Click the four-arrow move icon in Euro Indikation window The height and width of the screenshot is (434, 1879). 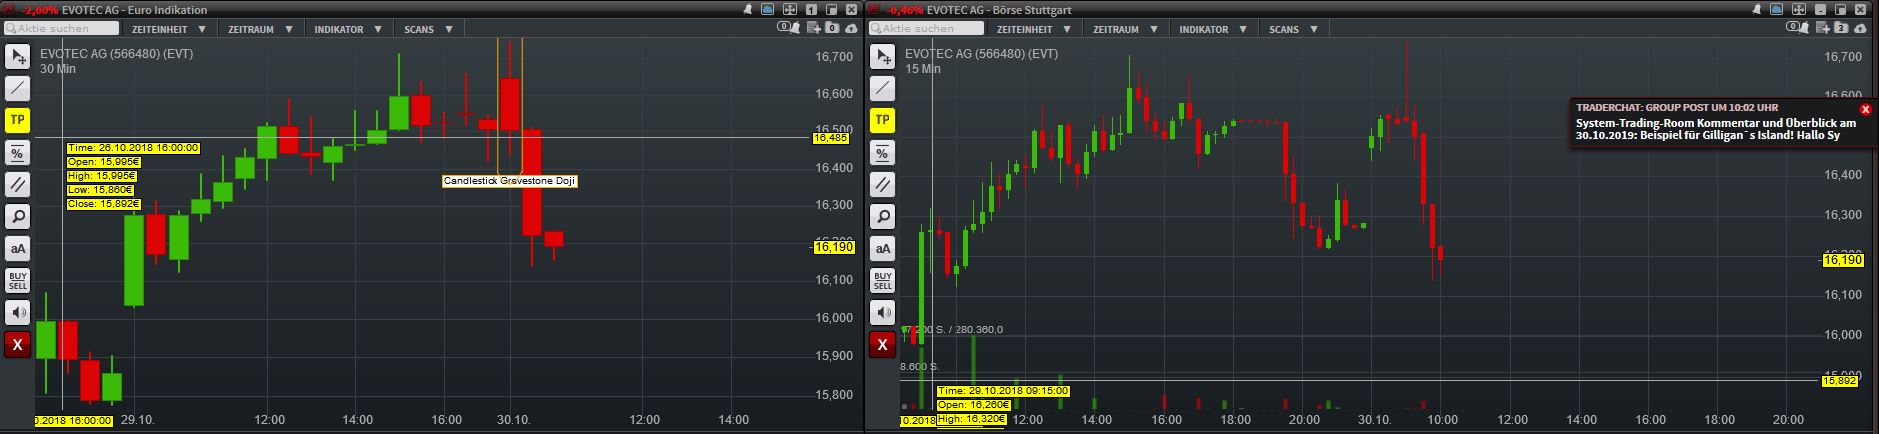click(x=790, y=9)
